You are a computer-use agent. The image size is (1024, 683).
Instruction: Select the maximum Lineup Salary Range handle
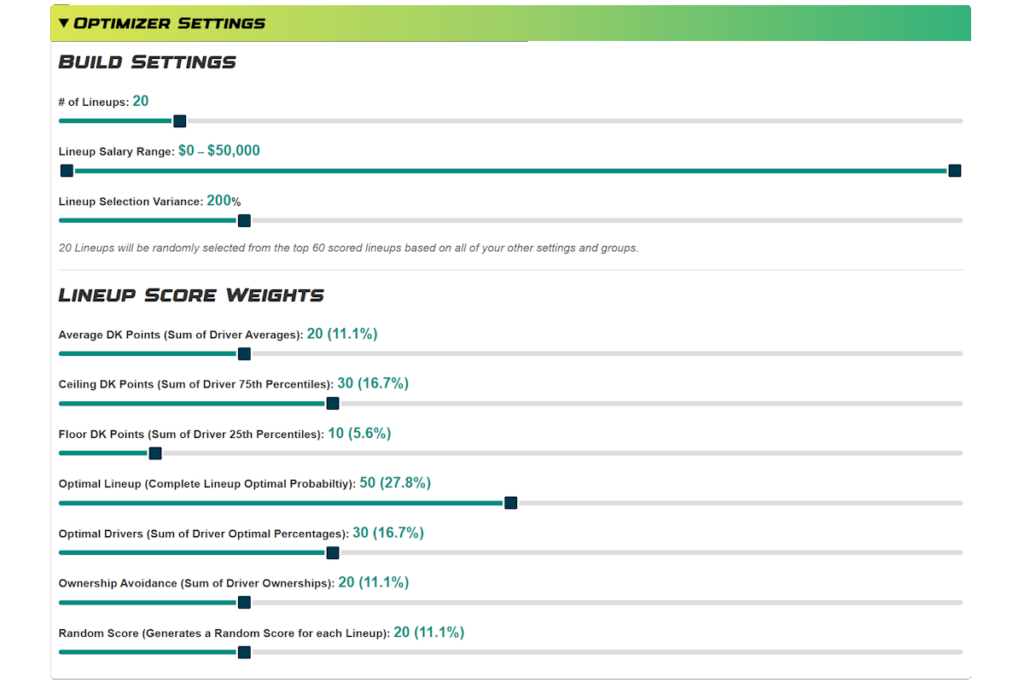coord(954,171)
